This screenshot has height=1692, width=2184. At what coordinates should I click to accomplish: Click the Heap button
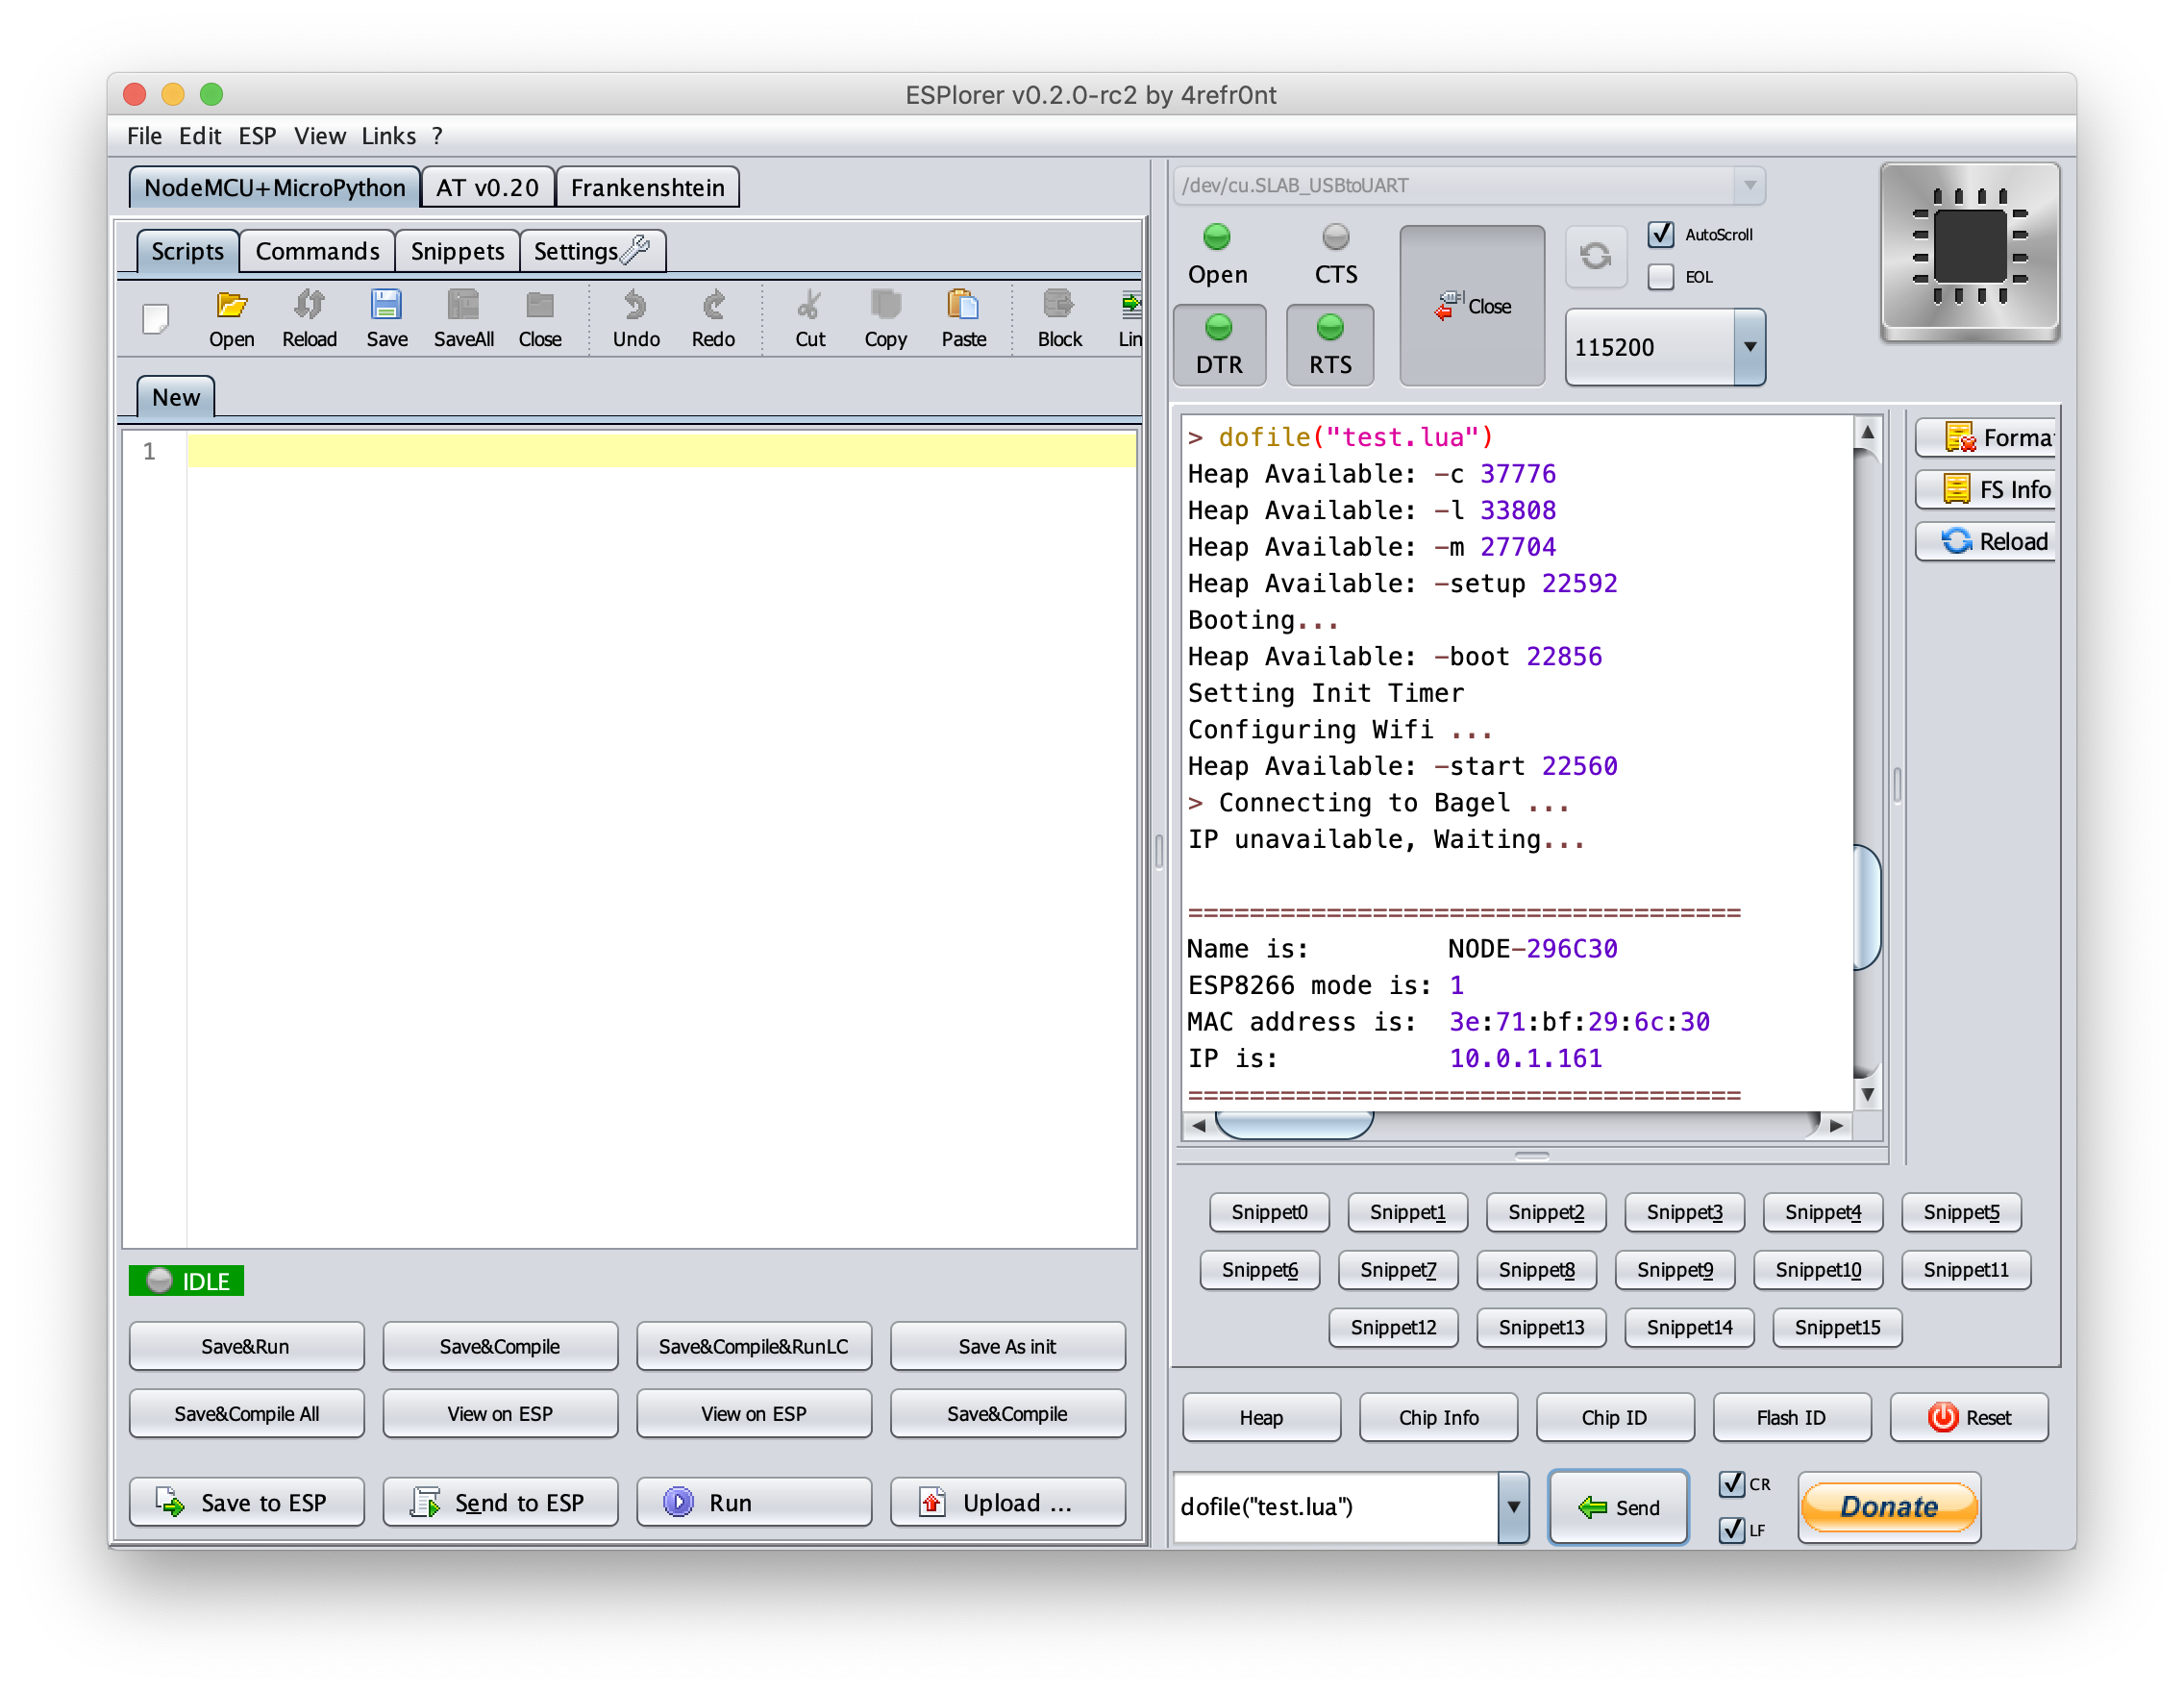[1262, 1418]
